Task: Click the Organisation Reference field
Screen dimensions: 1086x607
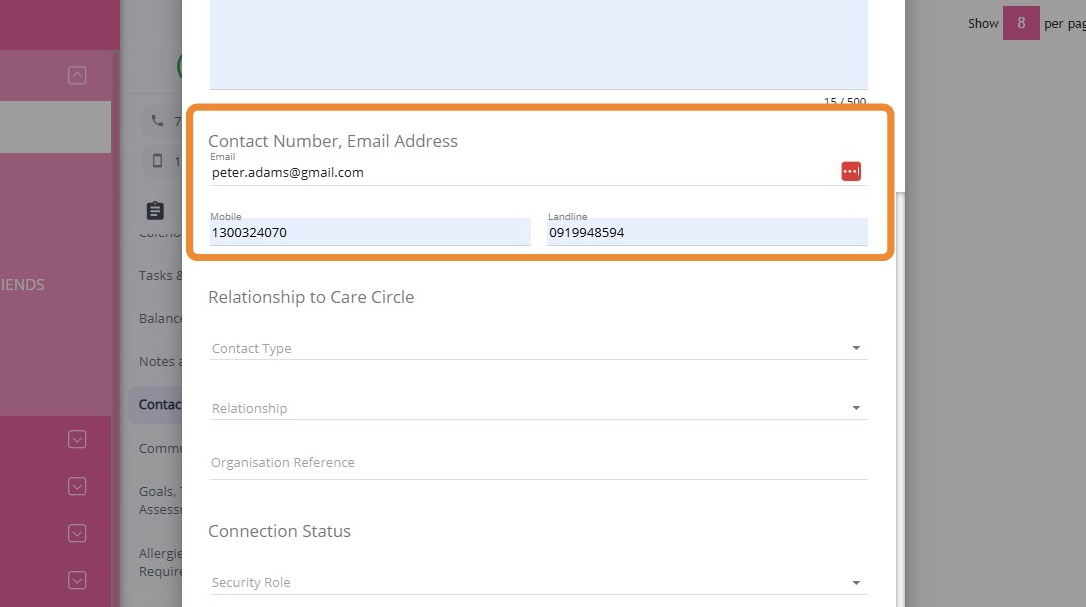Action: coord(538,463)
